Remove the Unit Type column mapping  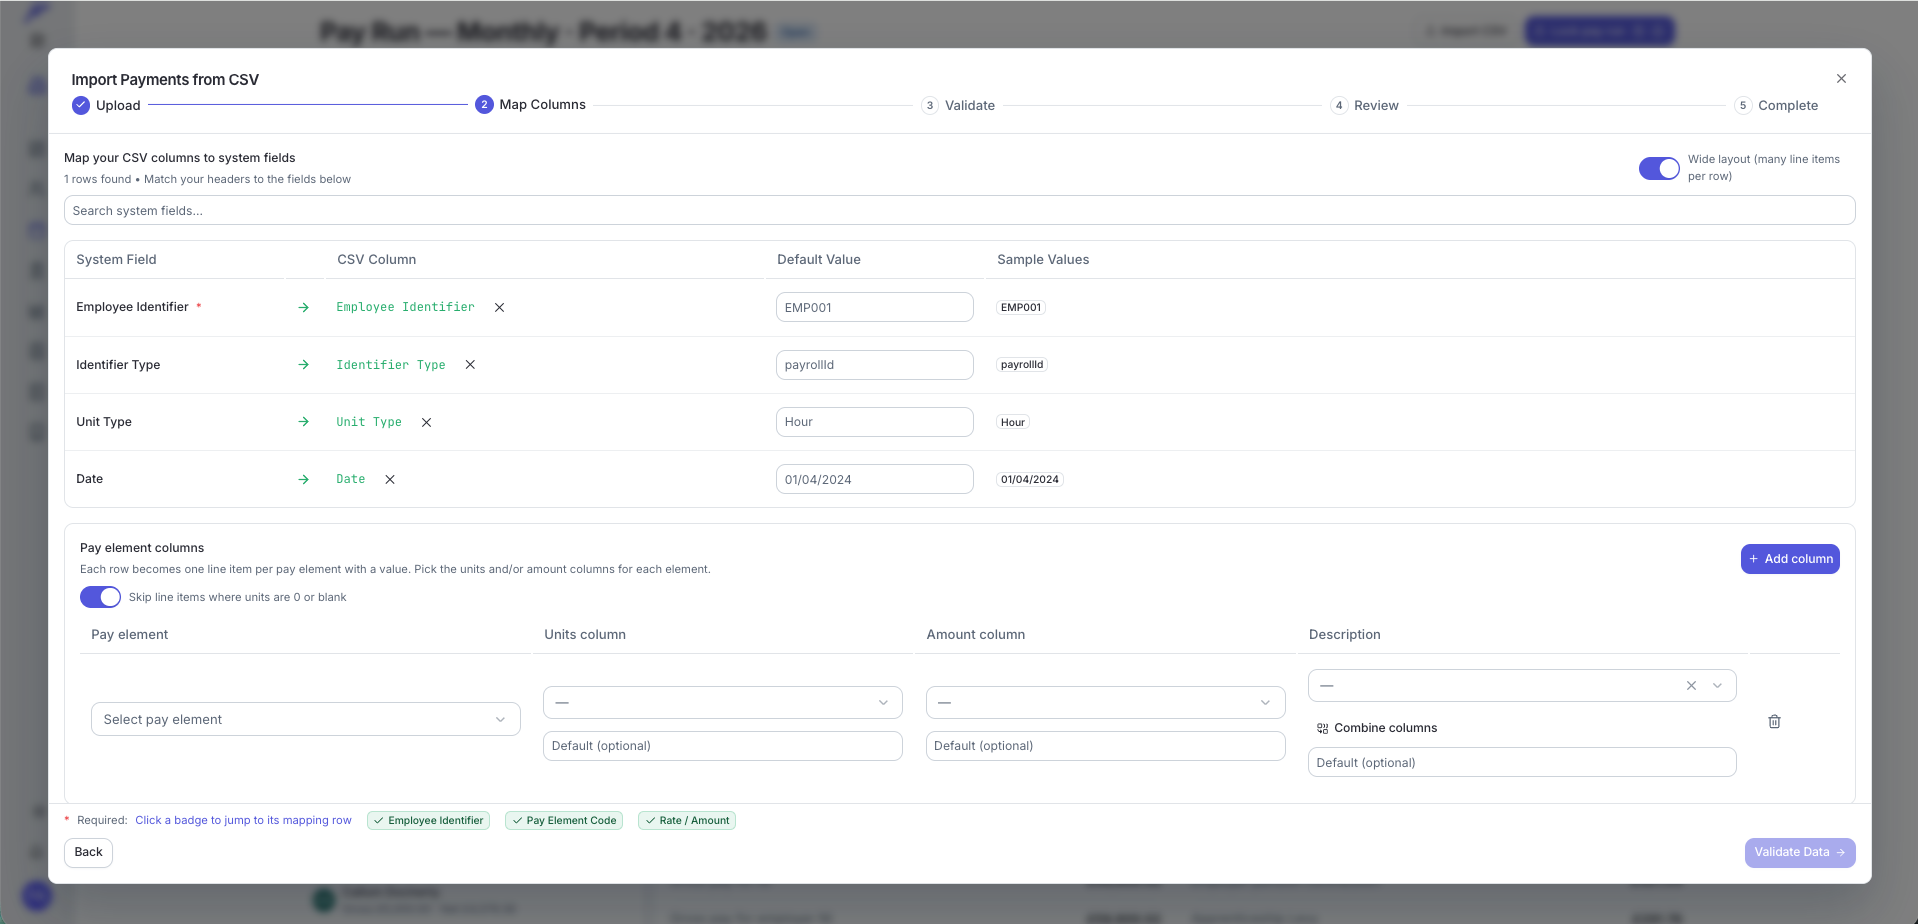click(426, 423)
